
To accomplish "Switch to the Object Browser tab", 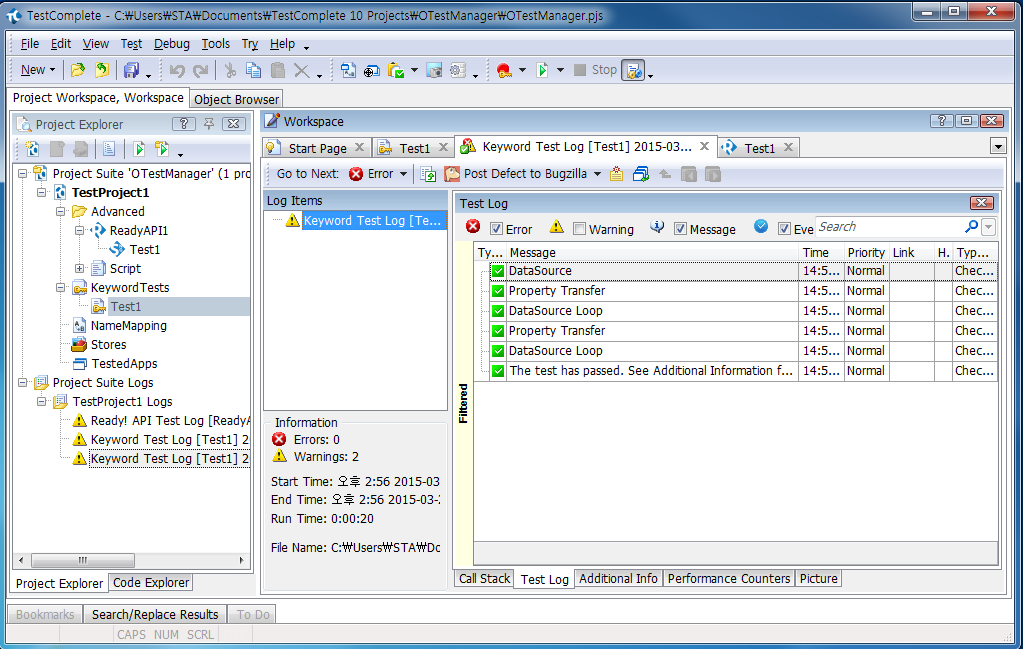I will point(236,99).
